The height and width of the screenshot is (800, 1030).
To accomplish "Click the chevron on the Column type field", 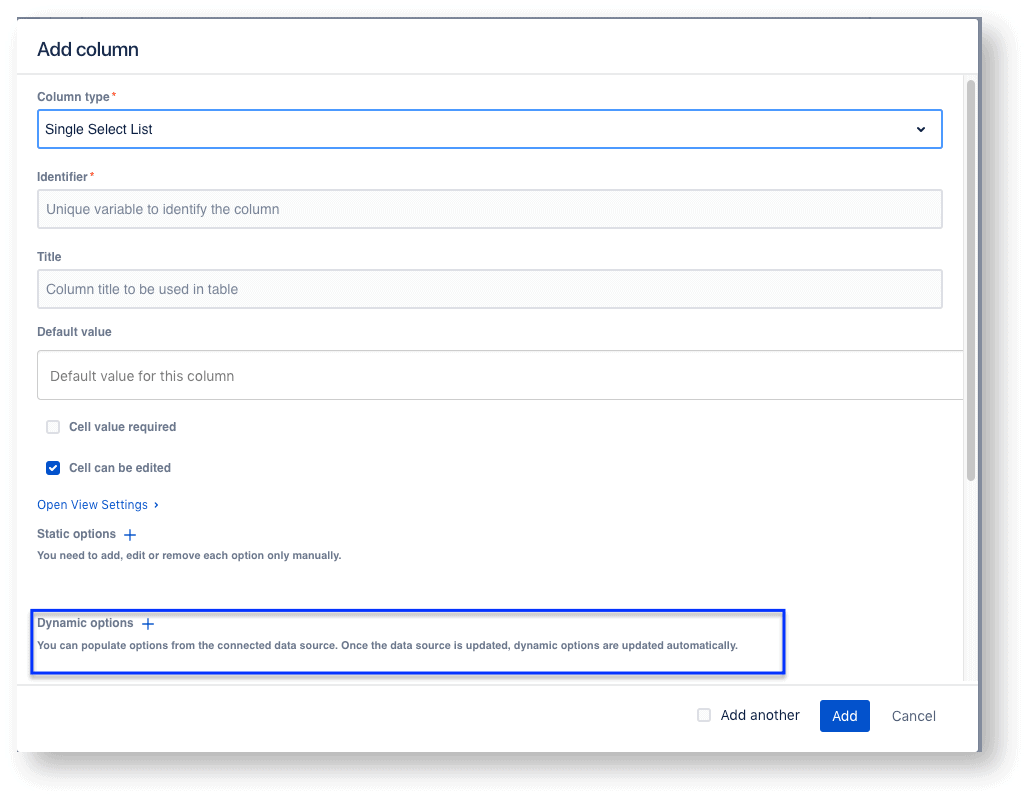I will [x=921, y=129].
